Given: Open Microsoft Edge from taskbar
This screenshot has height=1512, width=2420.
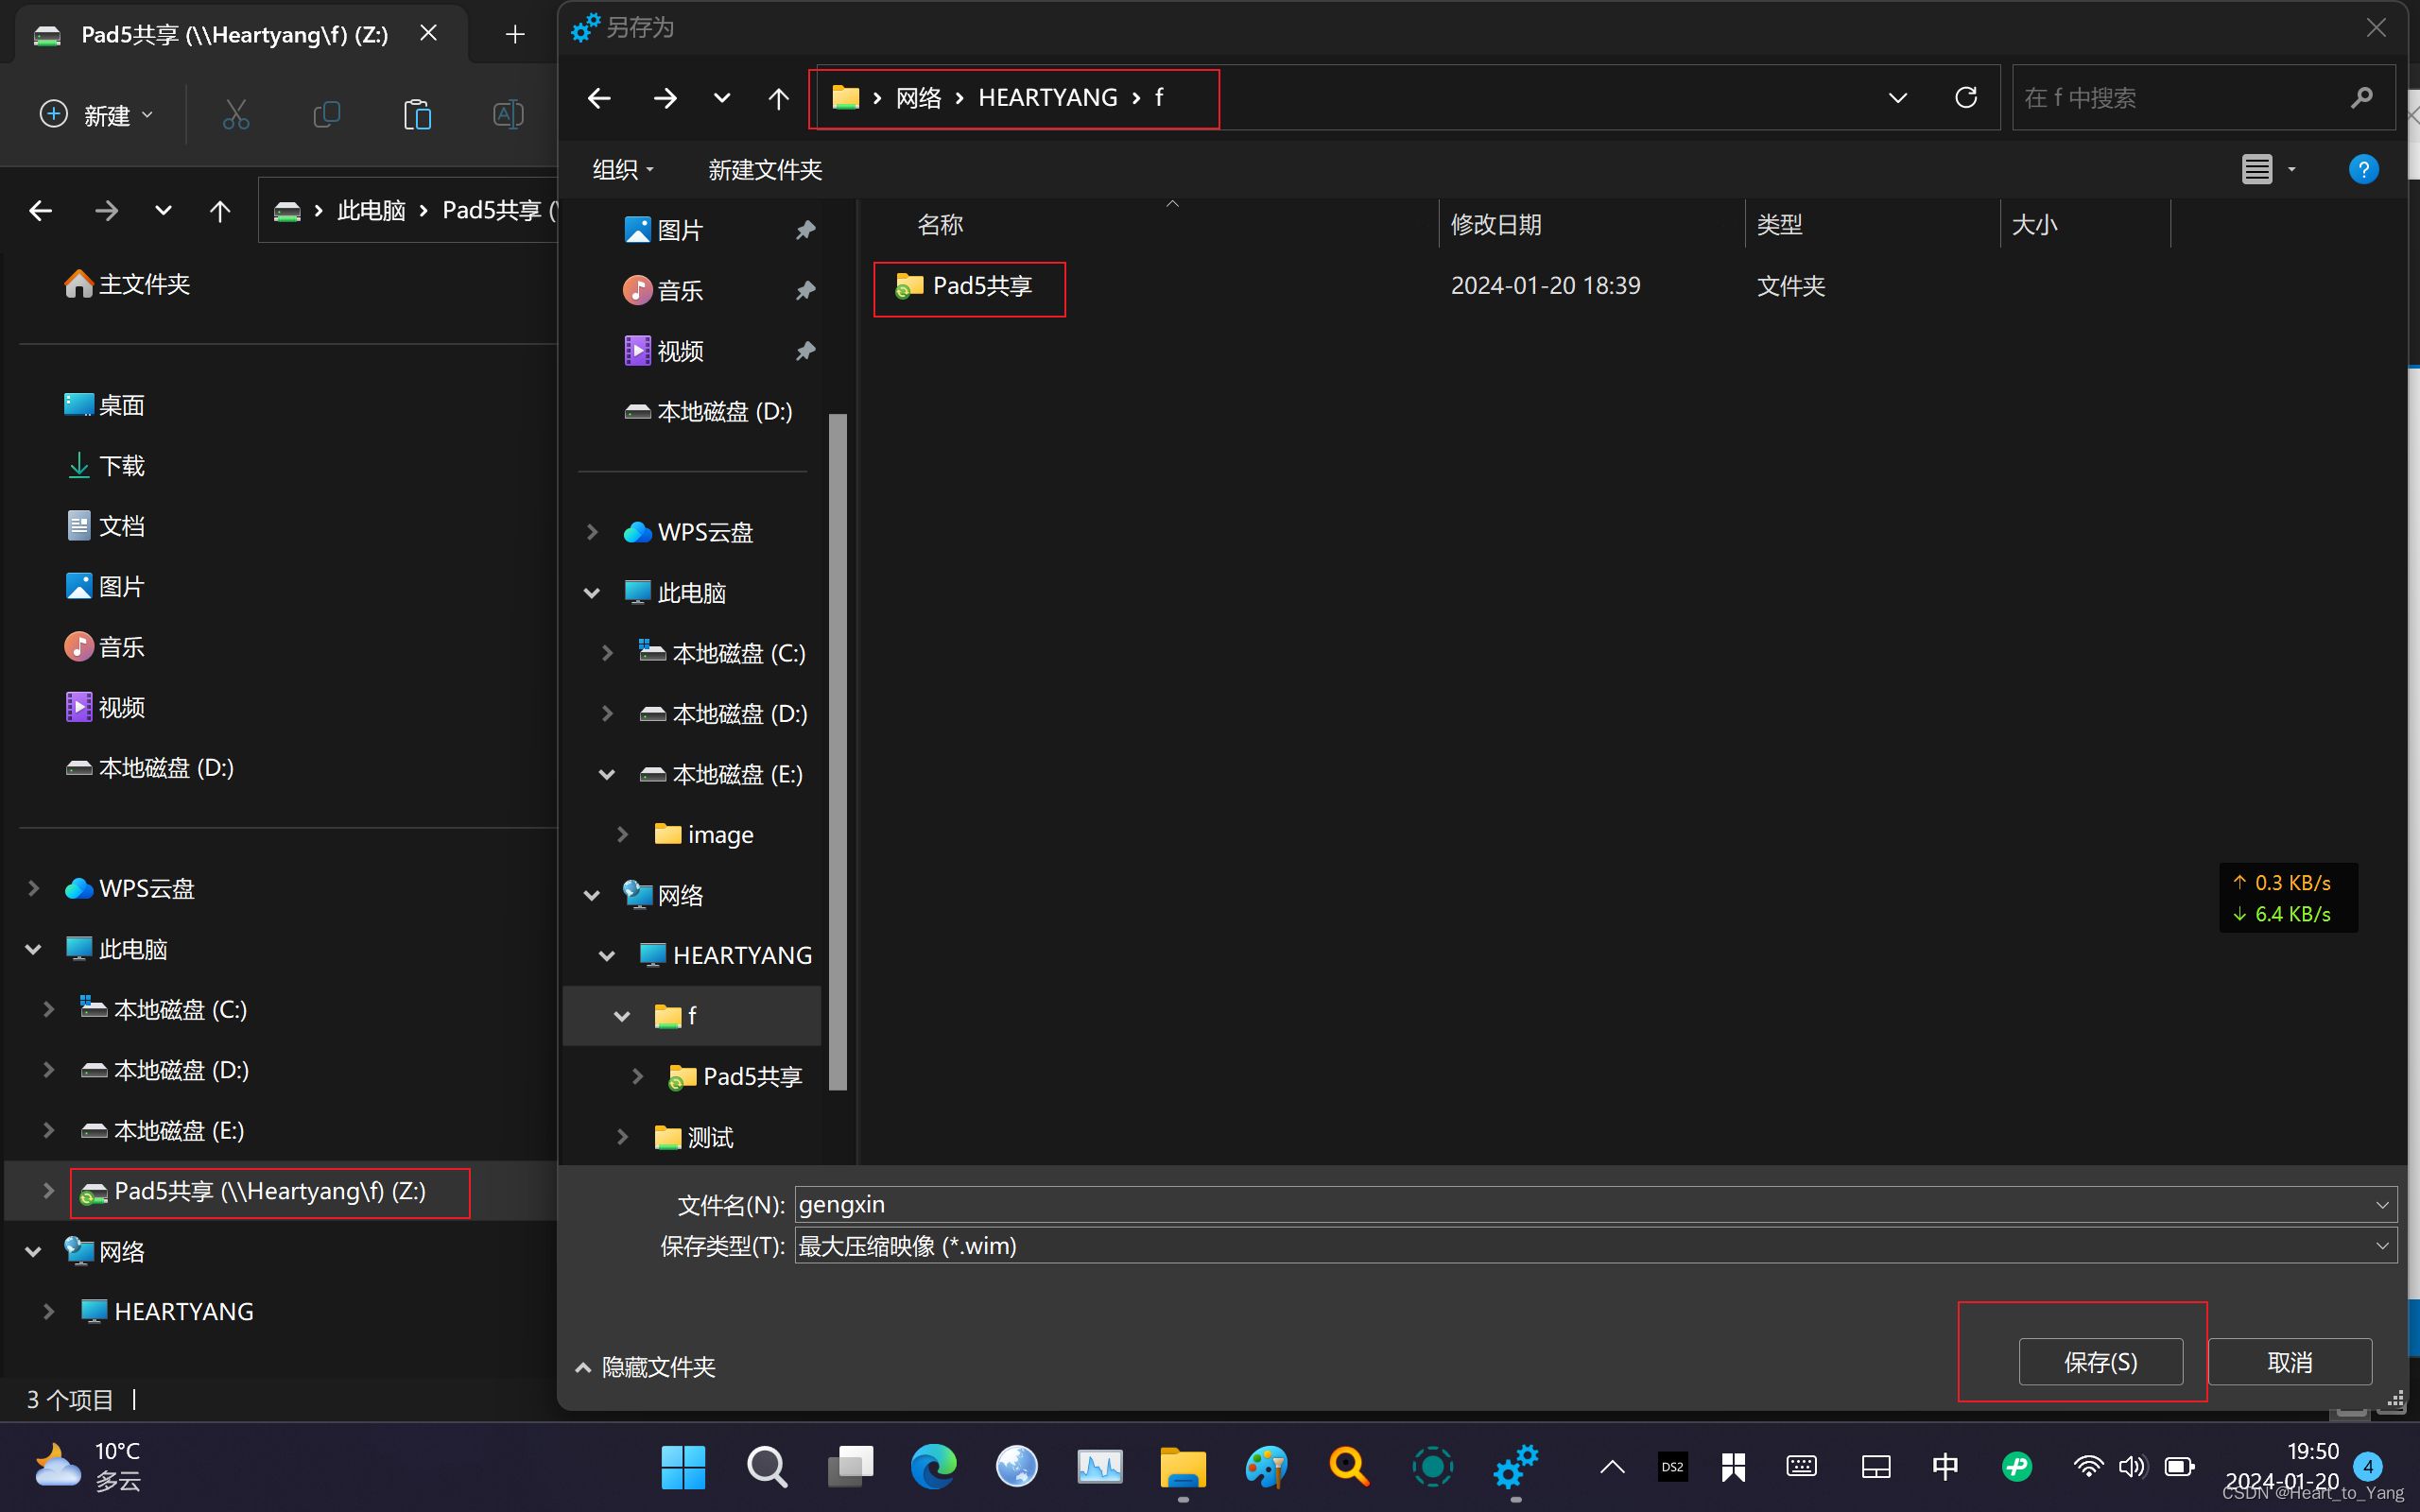Looking at the screenshot, I should coord(933,1467).
